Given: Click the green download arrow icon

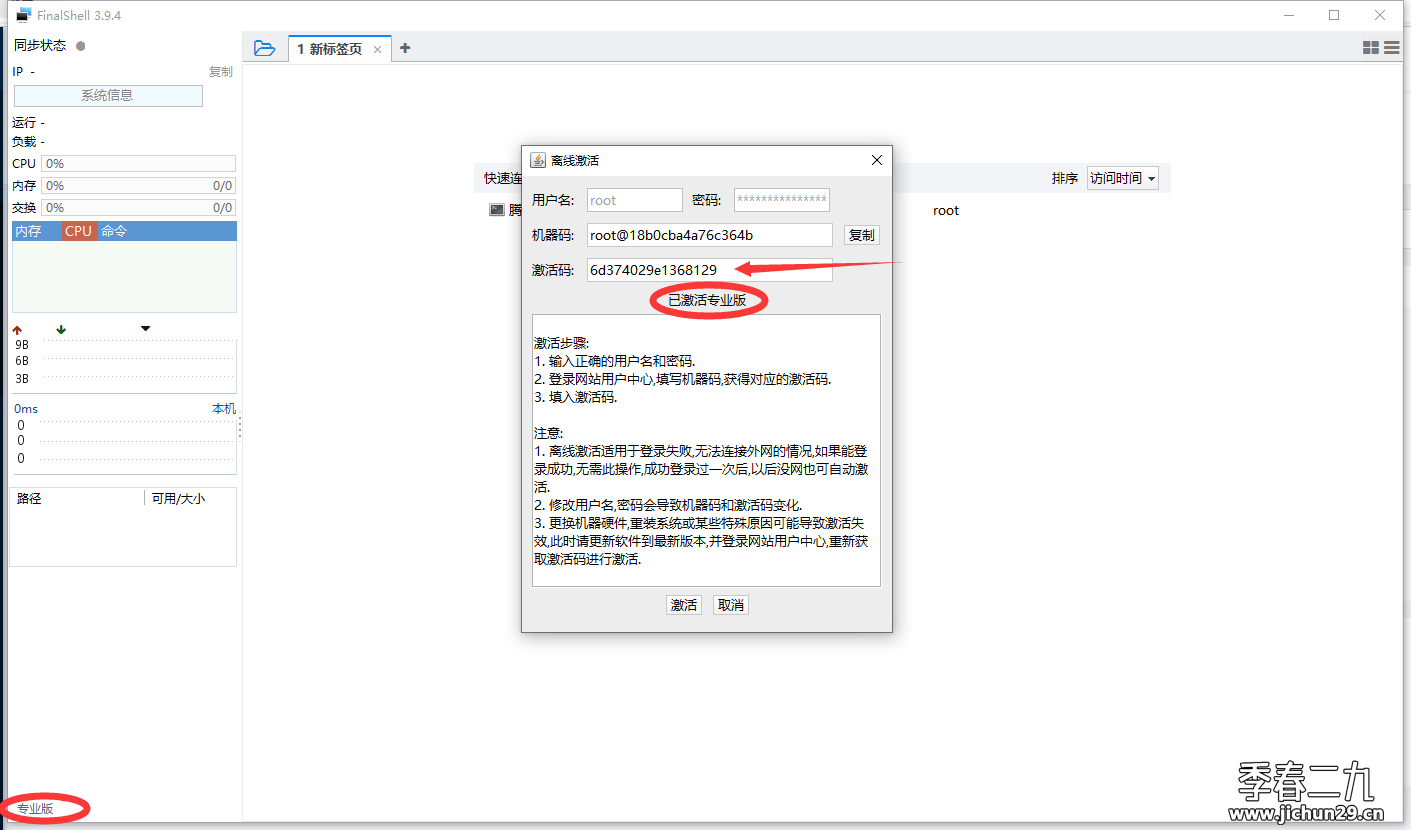Looking at the screenshot, I should click(x=61, y=329).
